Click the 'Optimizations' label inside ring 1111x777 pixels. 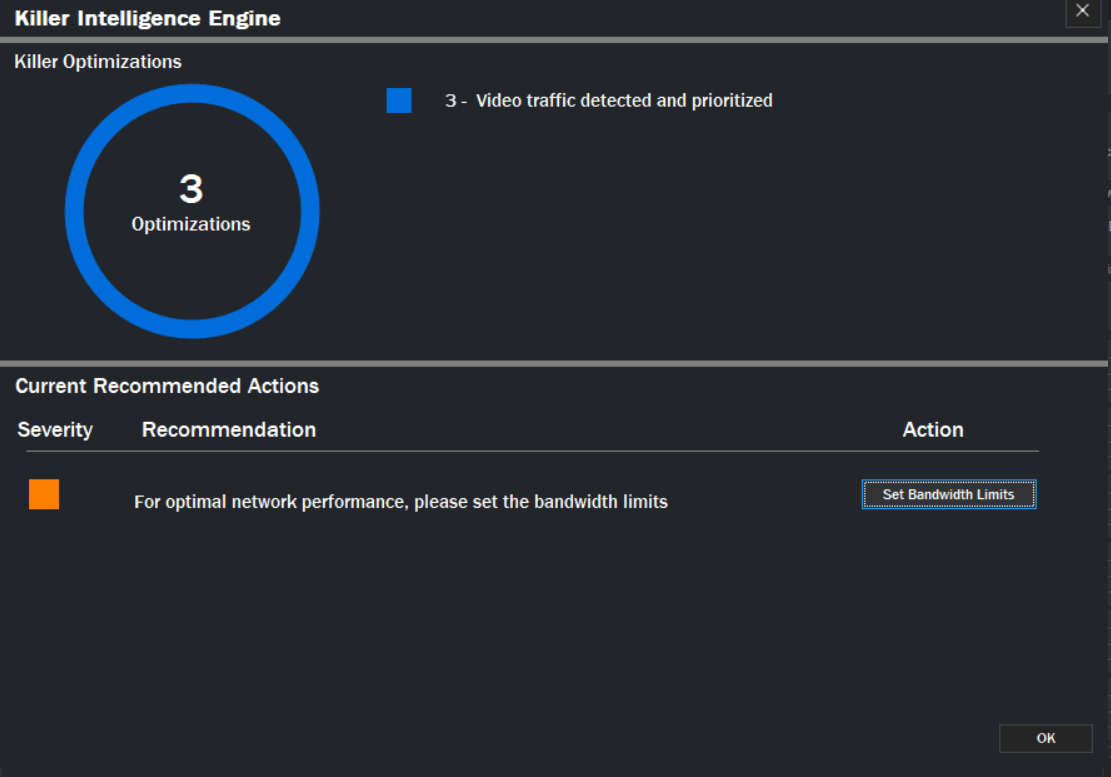coord(191,225)
